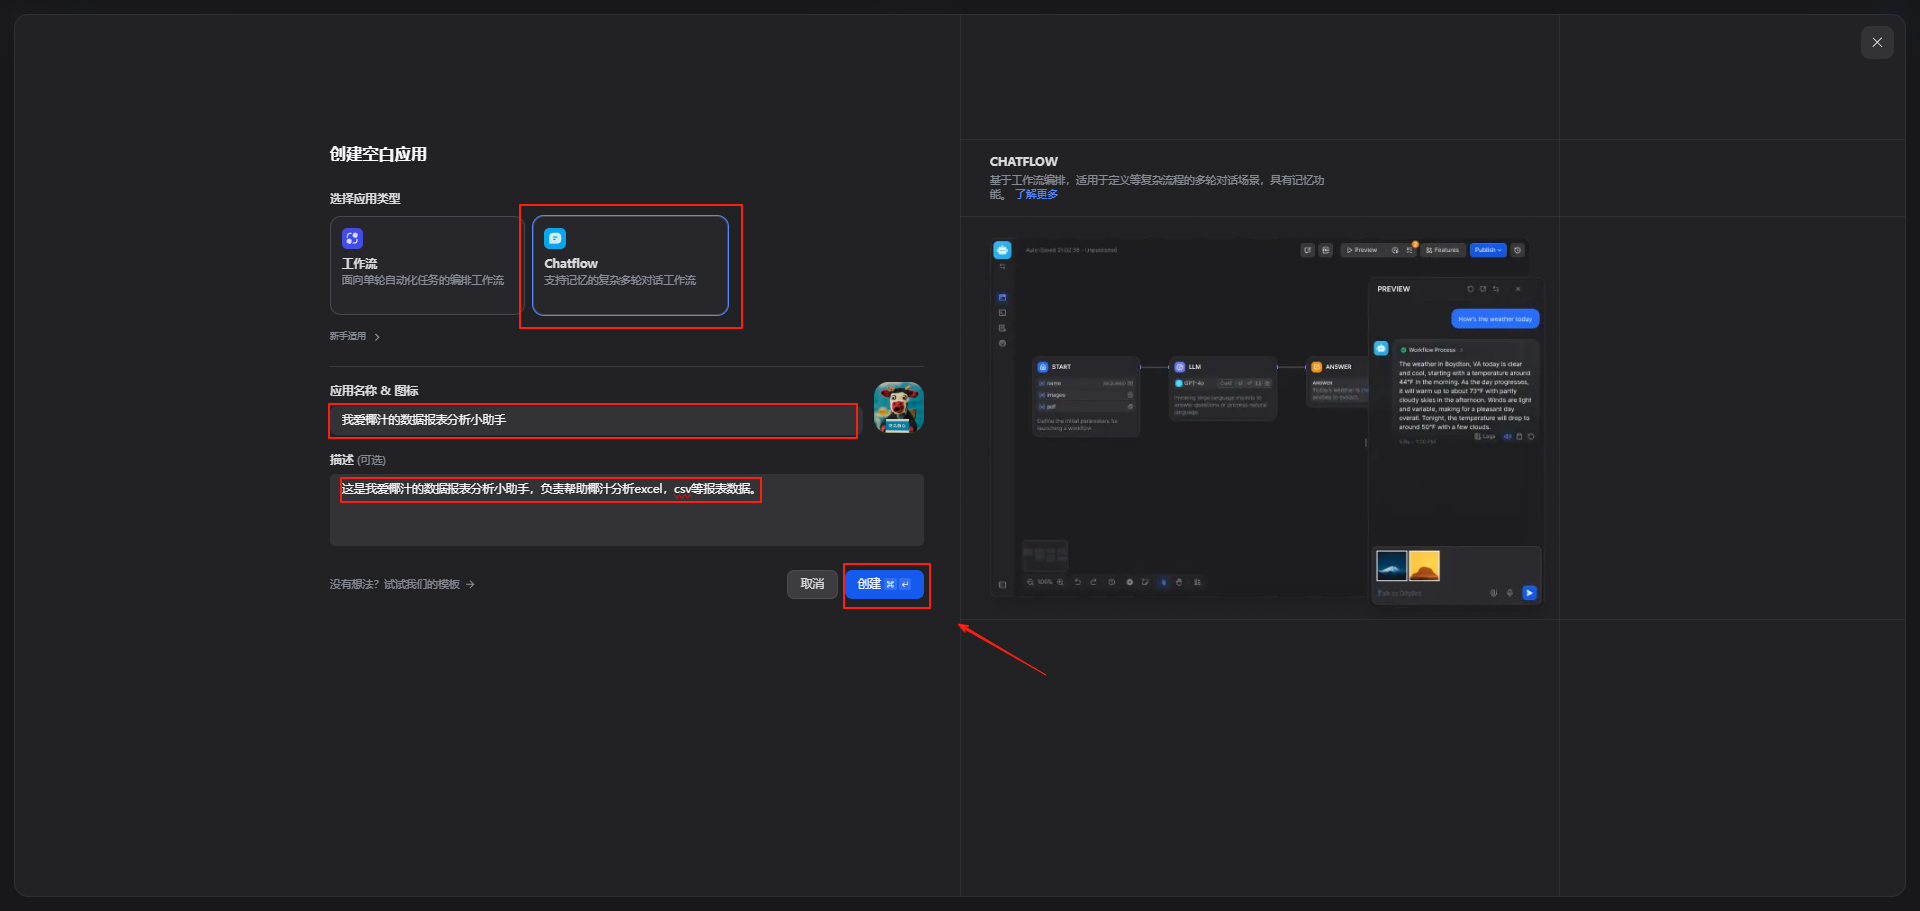Click the CHATFLOW title in right panel
The height and width of the screenshot is (911, 1920).
(1023, 162)
